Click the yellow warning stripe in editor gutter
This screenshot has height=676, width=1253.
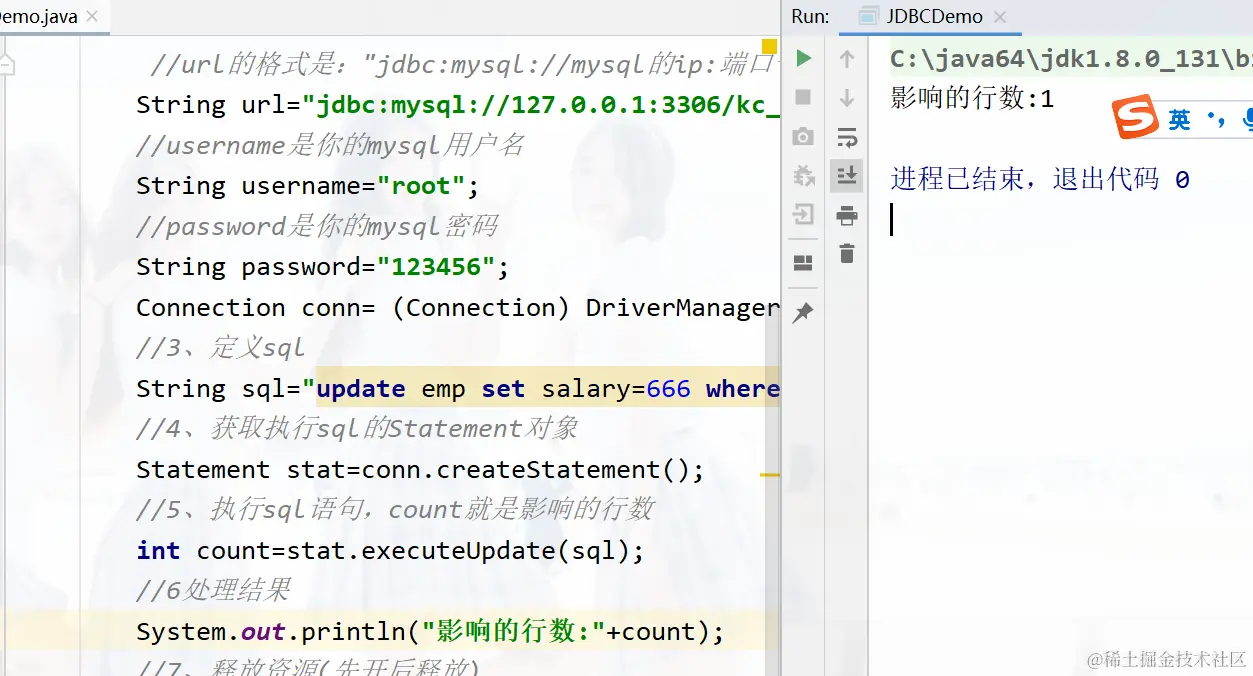coord(769,475)
